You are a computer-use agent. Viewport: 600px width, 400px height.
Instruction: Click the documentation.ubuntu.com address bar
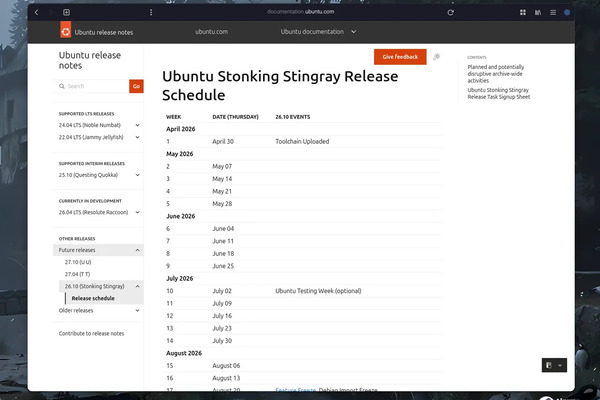click(301, 12)
